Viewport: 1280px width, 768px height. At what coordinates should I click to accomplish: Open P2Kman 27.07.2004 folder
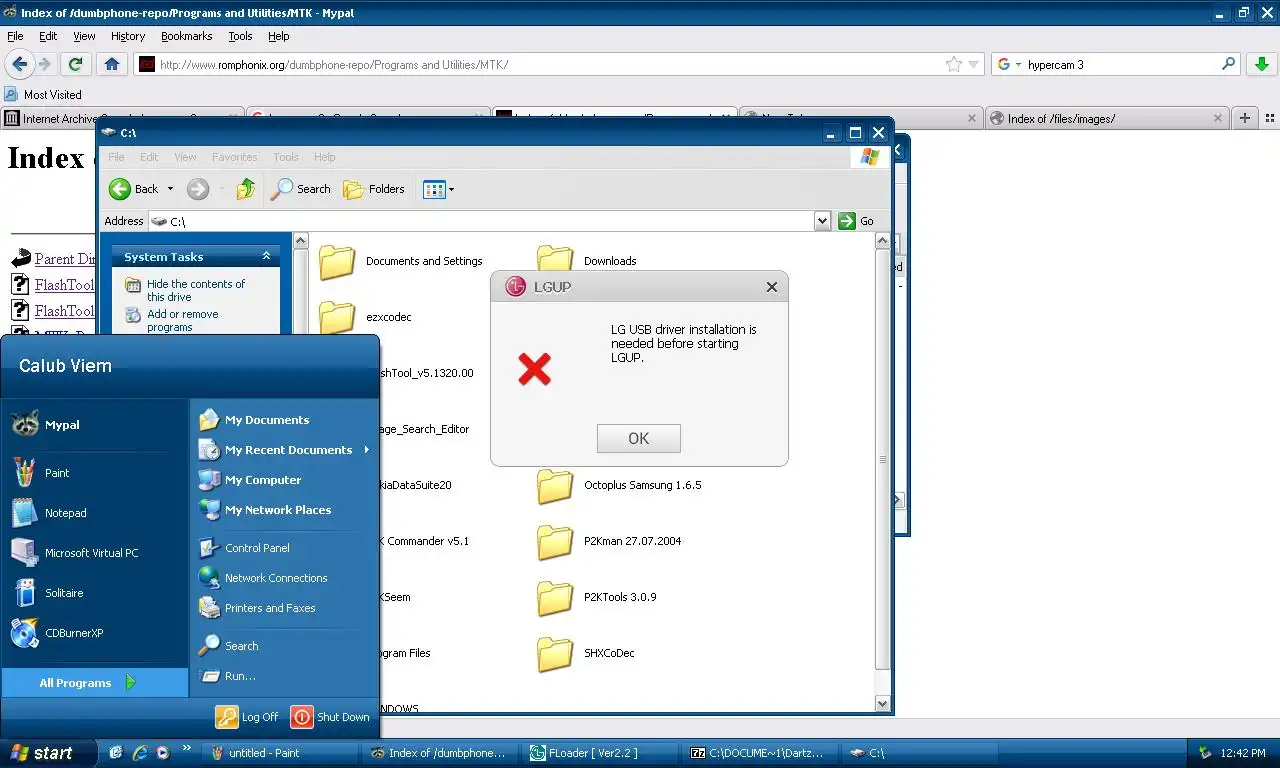pyautogui.click(x=609, y=541)
